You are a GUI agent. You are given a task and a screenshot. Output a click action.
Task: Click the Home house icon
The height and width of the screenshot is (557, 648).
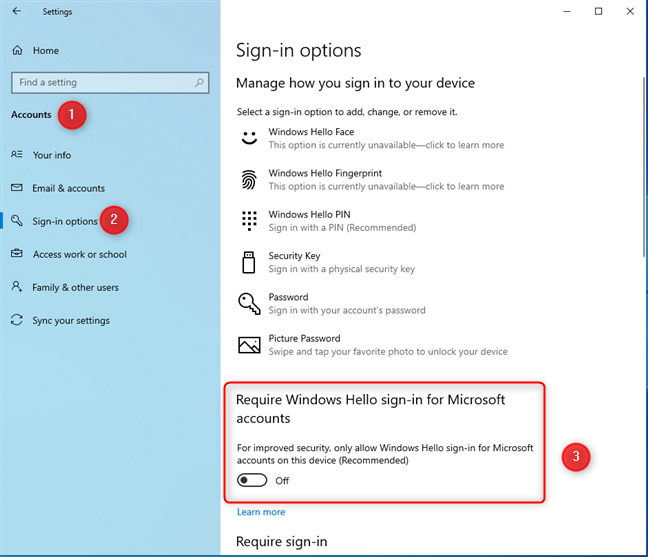(17, 50)
